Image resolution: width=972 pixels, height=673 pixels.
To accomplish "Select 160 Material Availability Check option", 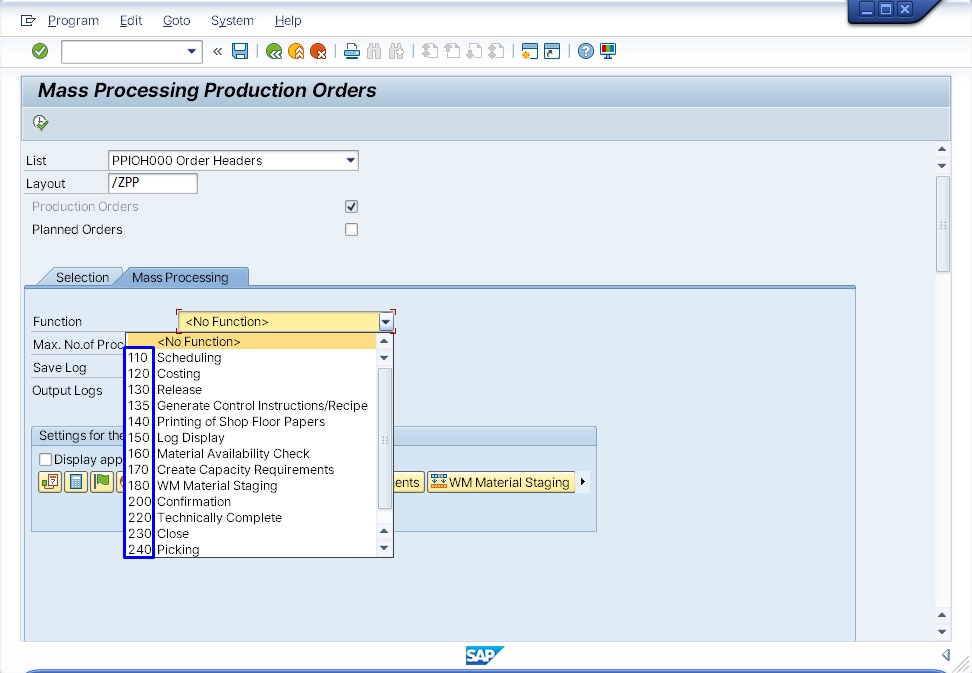I will pos(251,454).
